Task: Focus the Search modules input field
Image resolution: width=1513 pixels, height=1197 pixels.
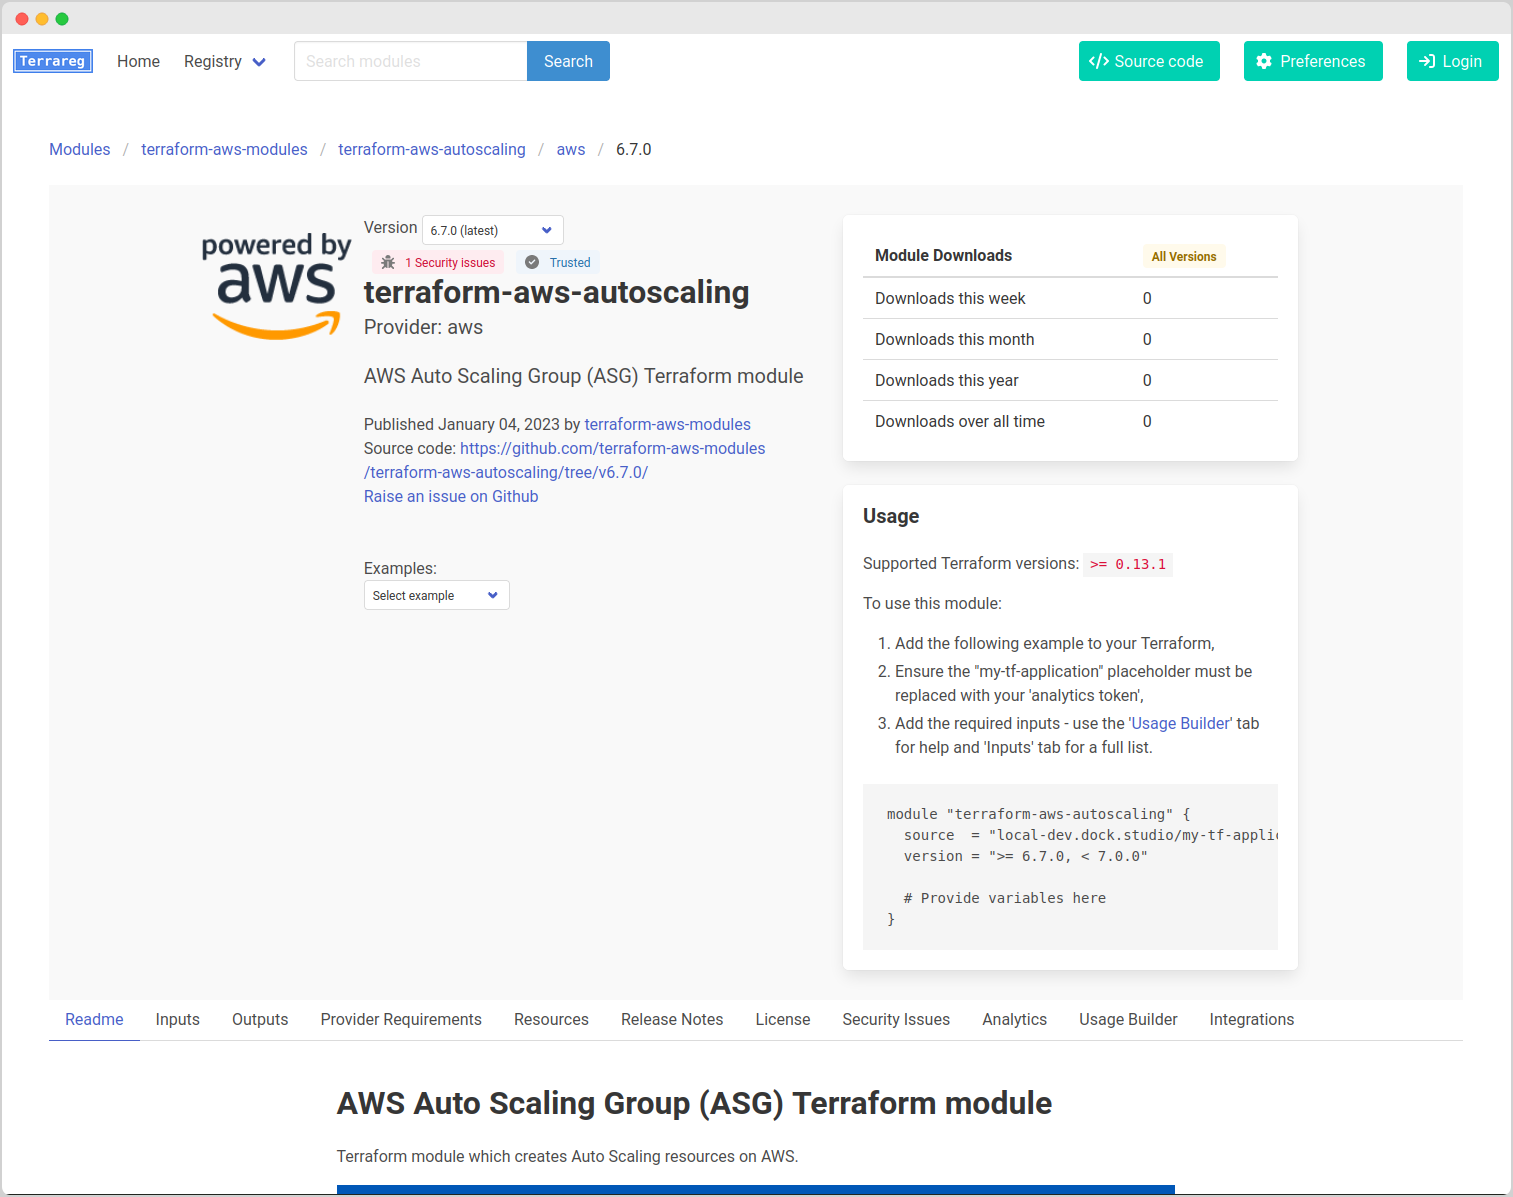Action: [x=410, y=61]
